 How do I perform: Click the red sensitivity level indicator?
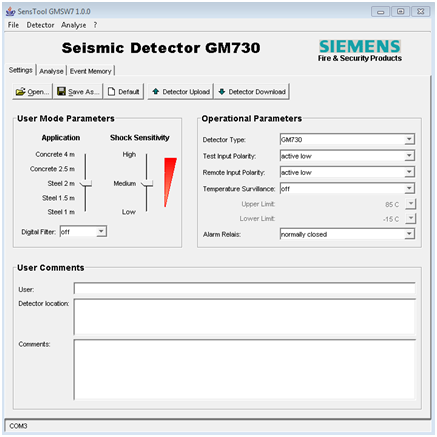point(169,182)
